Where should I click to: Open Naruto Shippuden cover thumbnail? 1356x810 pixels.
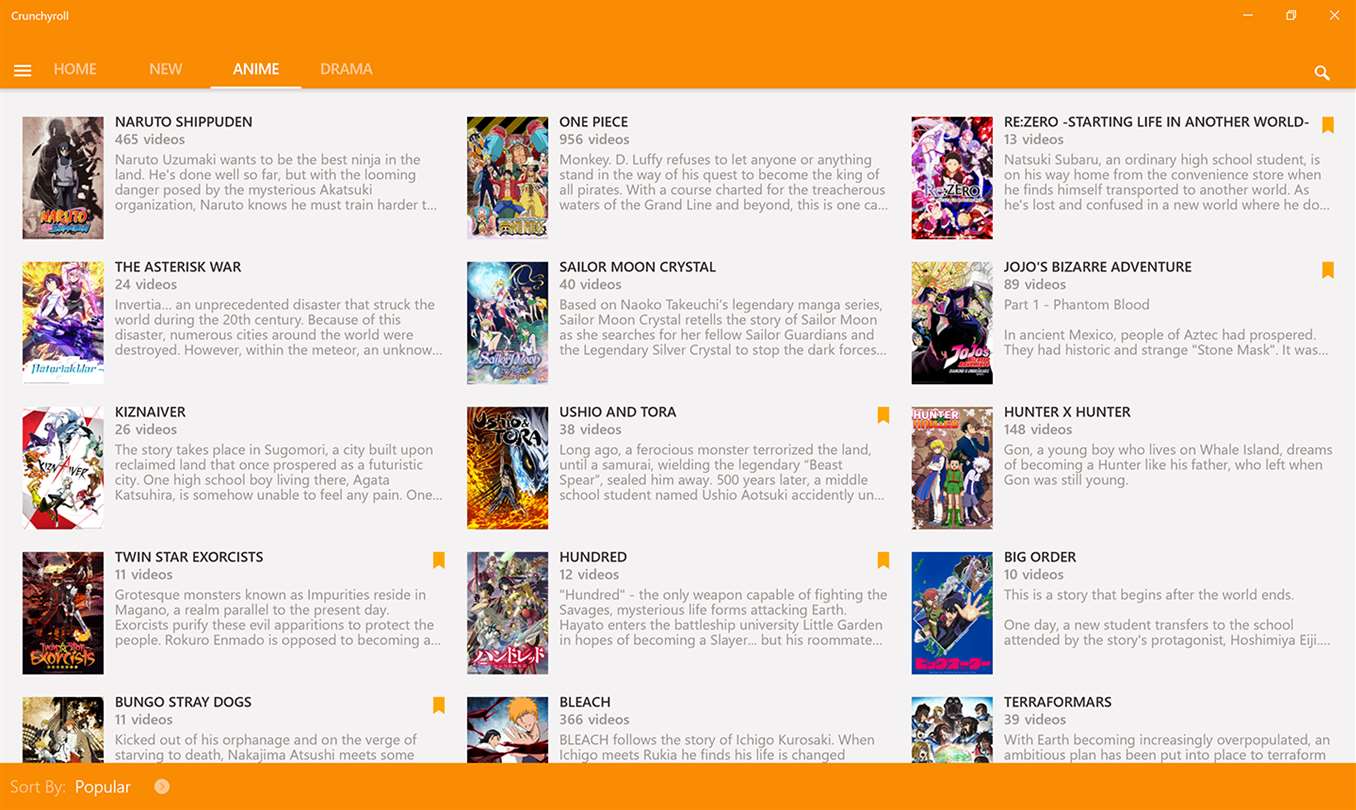(63, 178)
